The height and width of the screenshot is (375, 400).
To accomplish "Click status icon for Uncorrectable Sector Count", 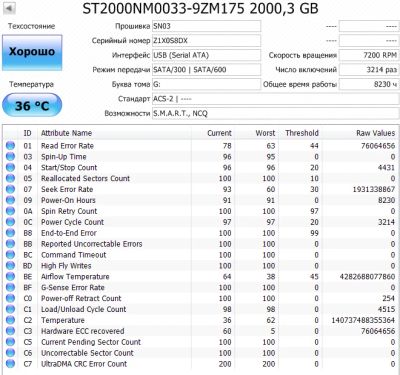I will (11, 353).
